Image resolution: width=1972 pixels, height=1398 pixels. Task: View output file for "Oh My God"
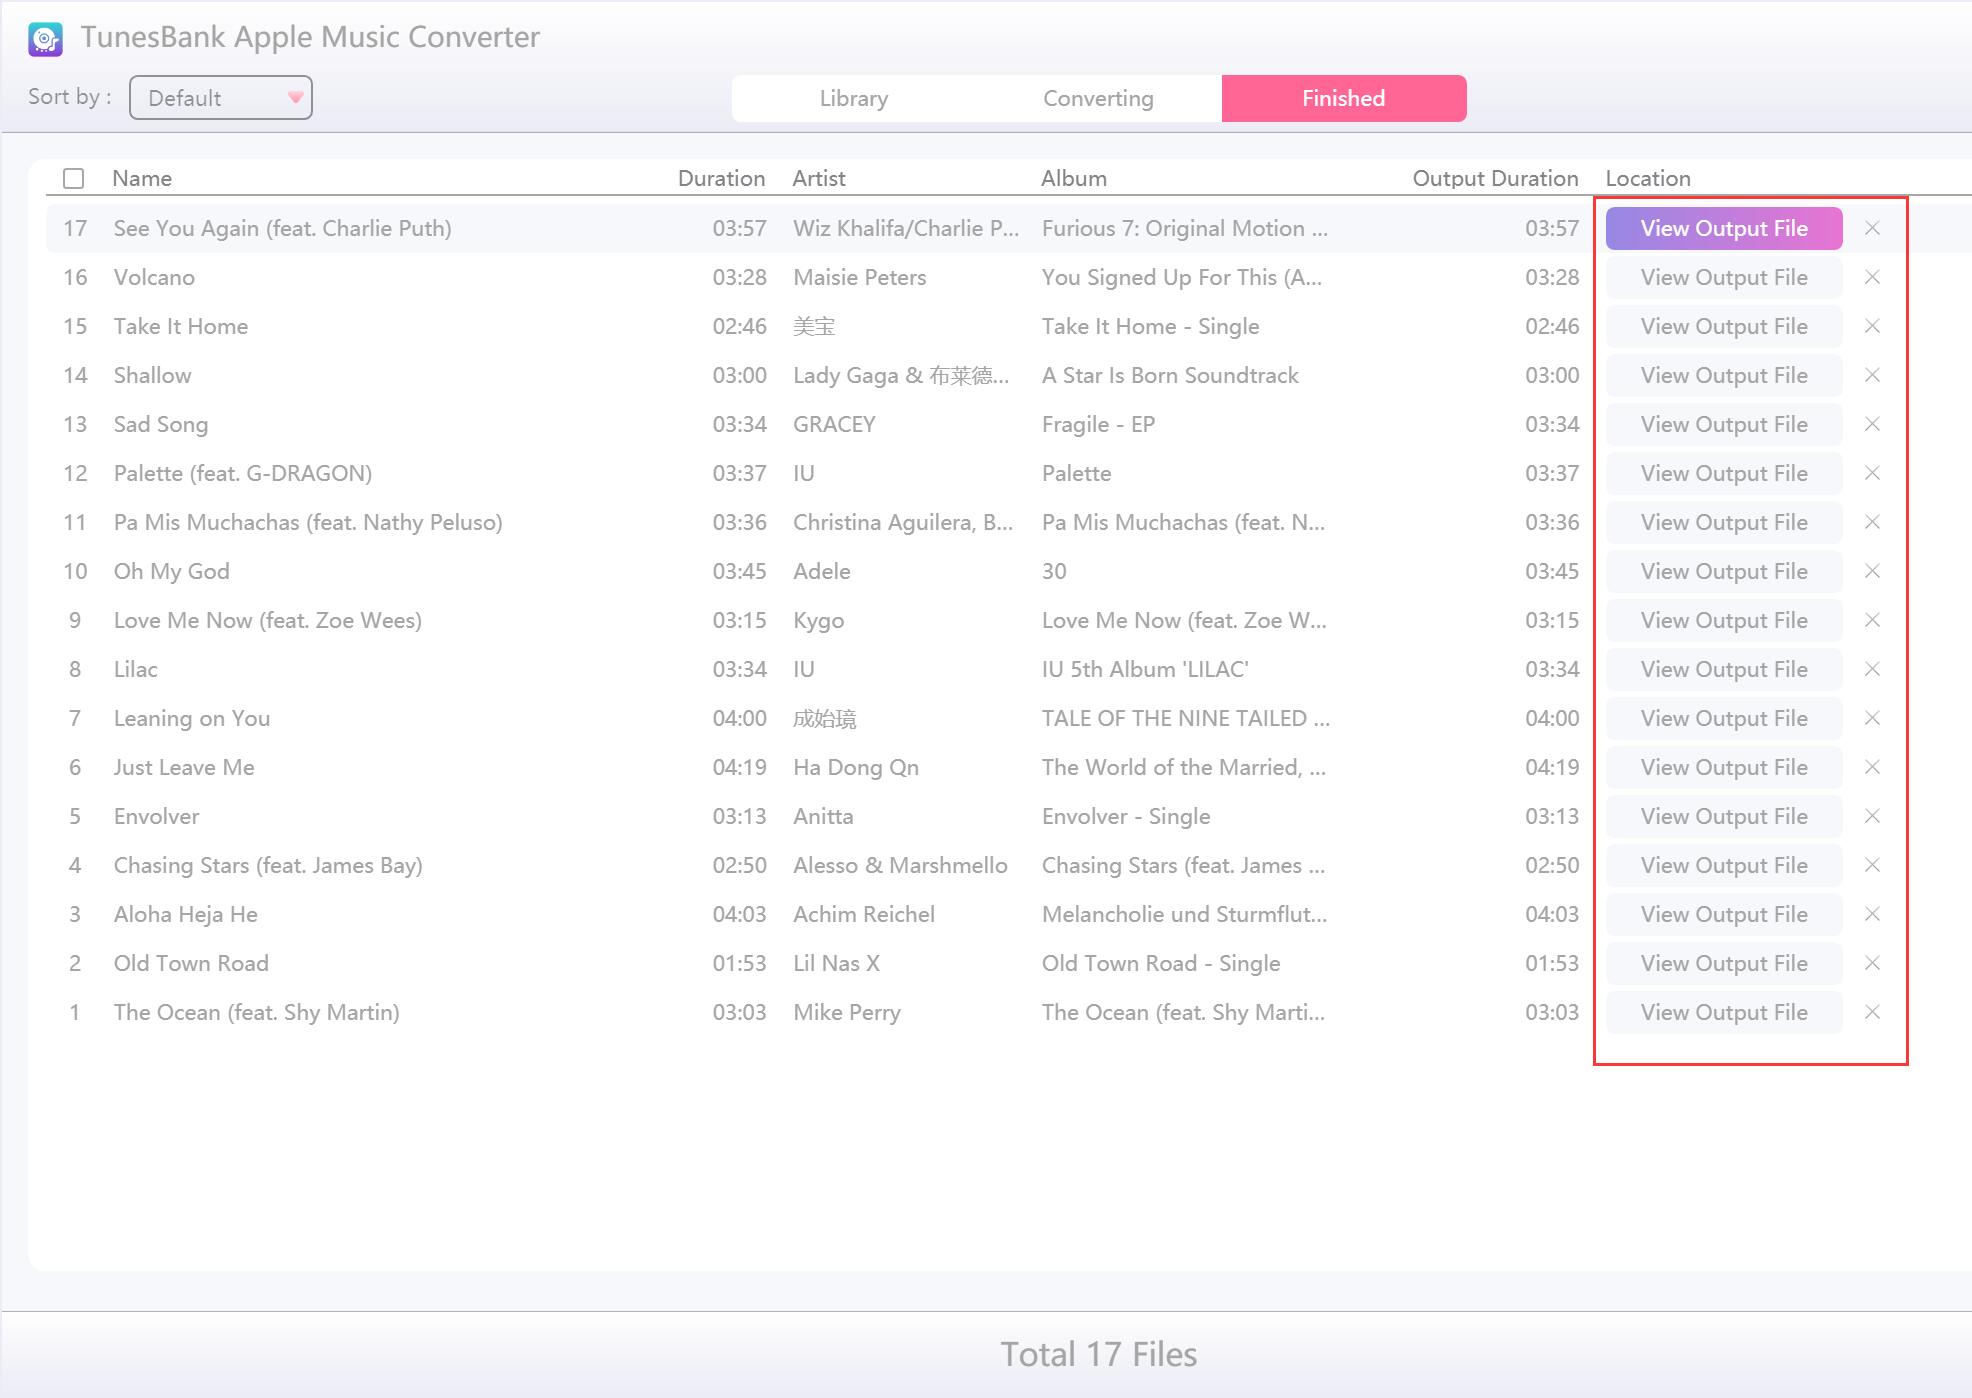(x=1723, y=571)
